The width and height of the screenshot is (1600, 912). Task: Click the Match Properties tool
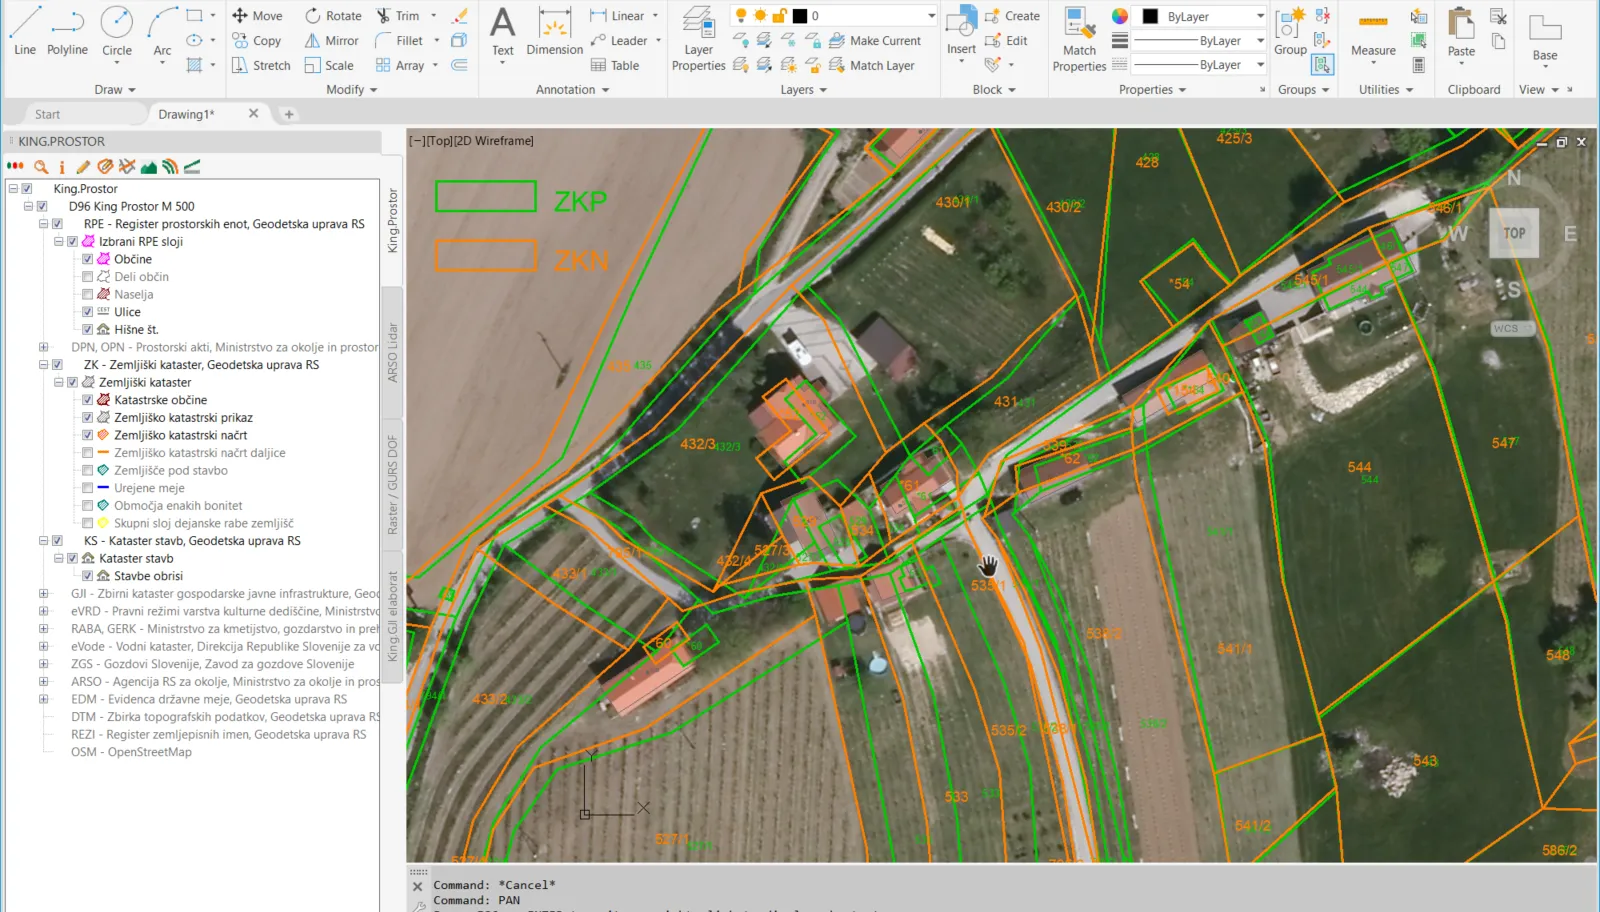coord(1079,40)
